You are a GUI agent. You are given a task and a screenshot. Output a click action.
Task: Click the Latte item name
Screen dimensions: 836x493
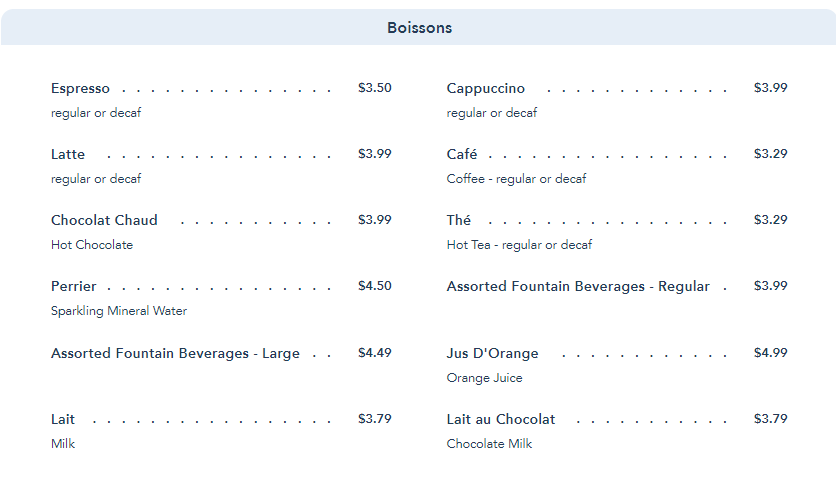[x=68, y=155]
